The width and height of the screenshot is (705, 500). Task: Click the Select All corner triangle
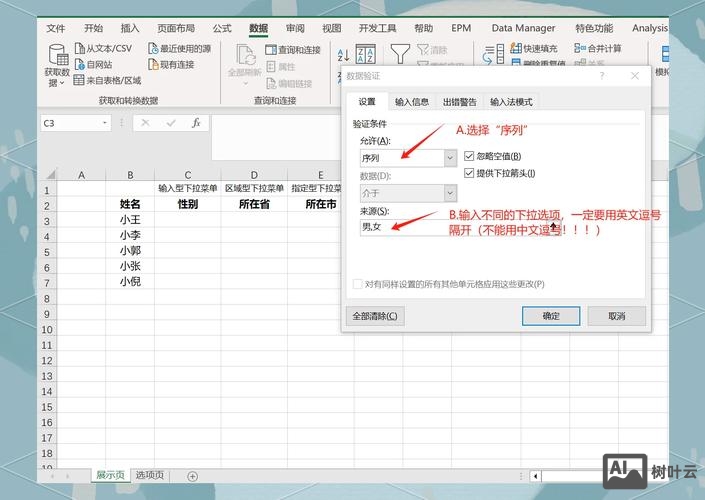click(50, 174)
